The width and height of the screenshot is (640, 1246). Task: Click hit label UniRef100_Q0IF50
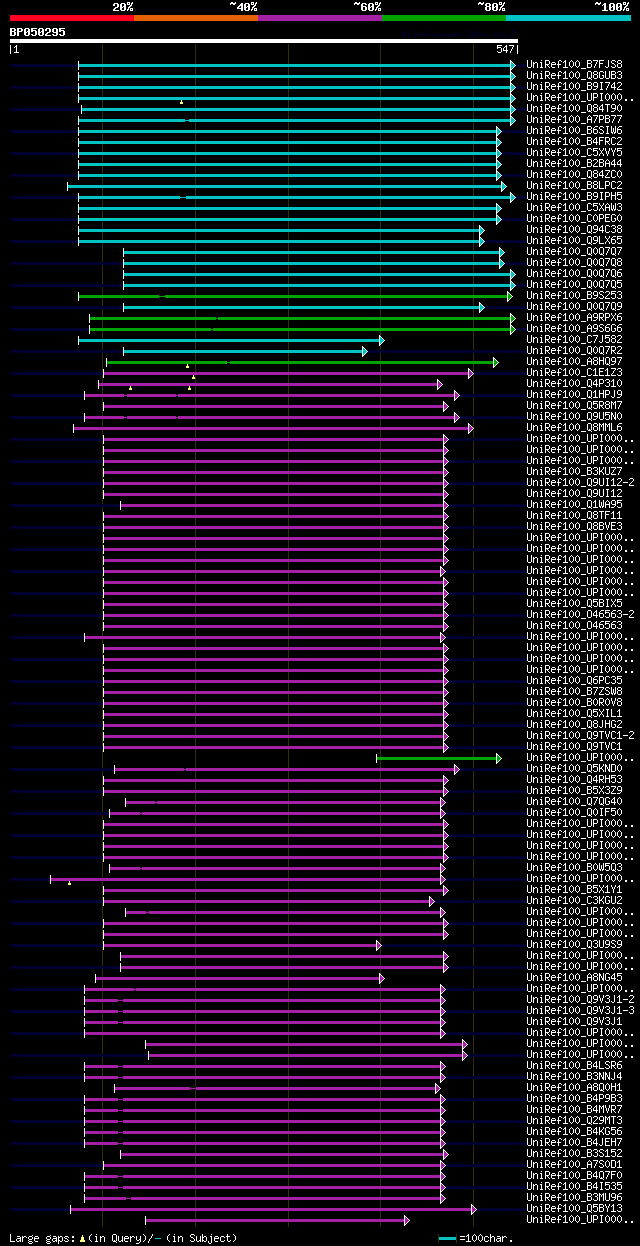coord(574,812)
